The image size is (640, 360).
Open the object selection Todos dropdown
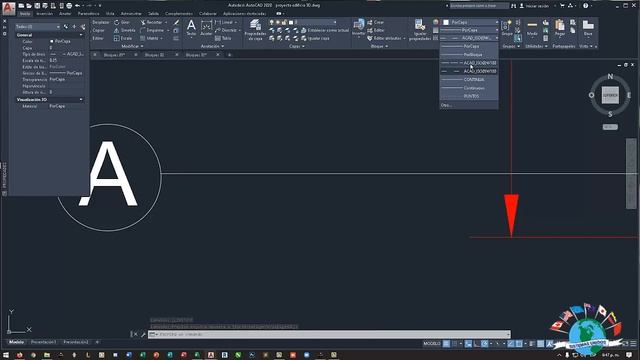pos(38,27)
